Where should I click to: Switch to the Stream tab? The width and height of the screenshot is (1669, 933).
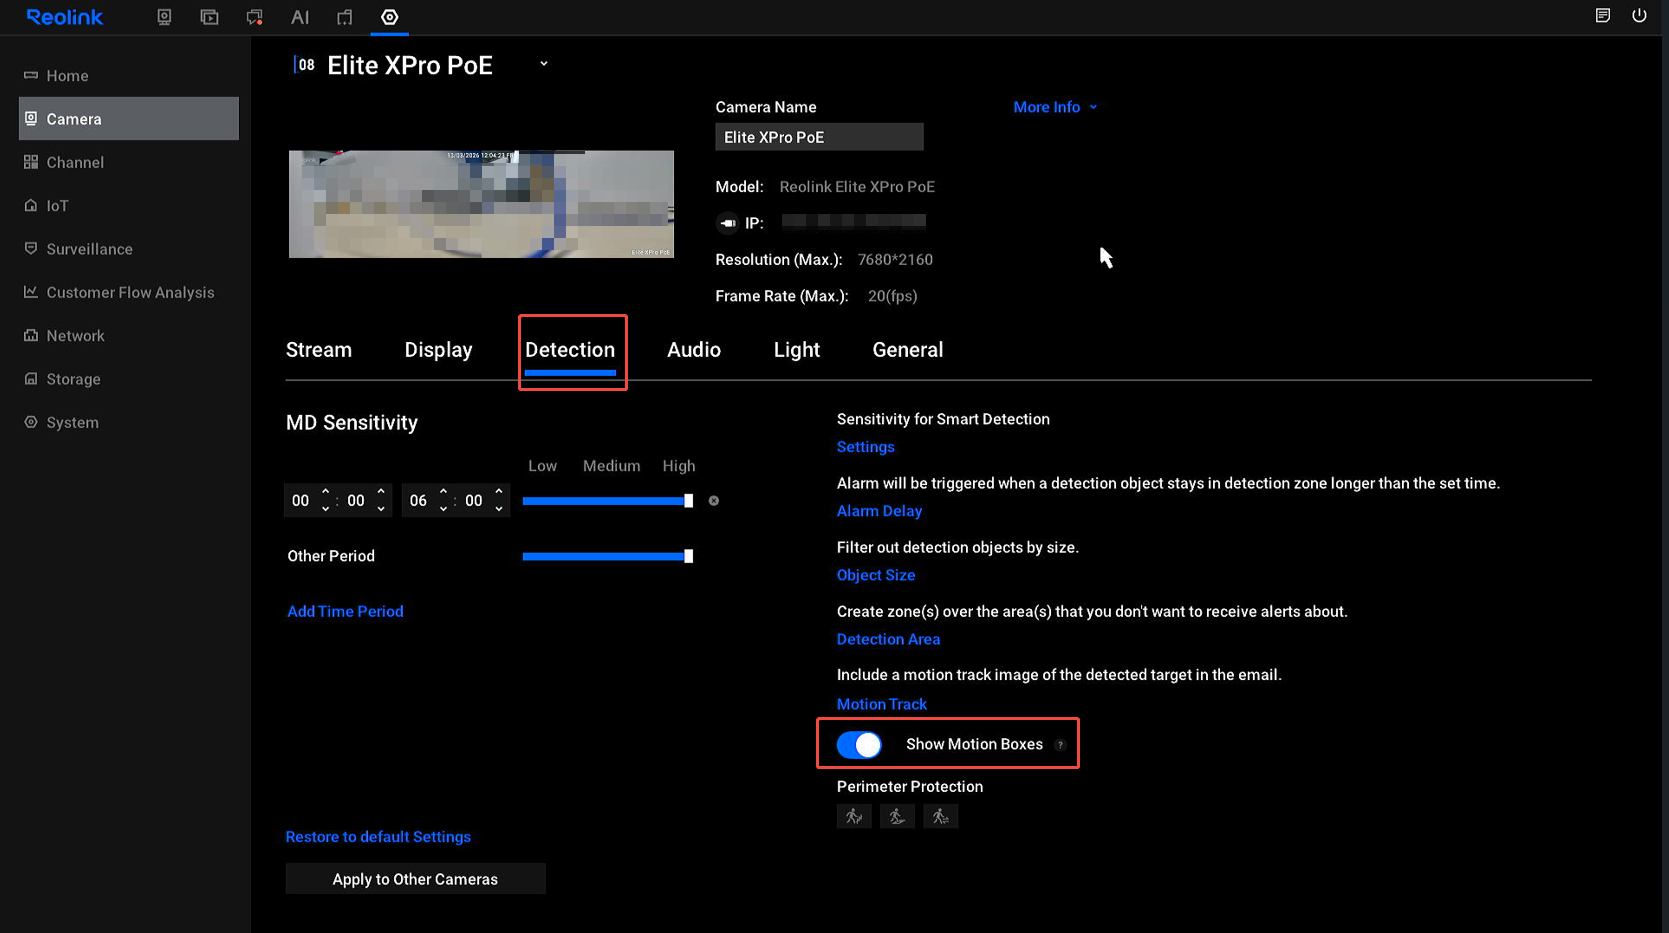(x=318, y=350)
